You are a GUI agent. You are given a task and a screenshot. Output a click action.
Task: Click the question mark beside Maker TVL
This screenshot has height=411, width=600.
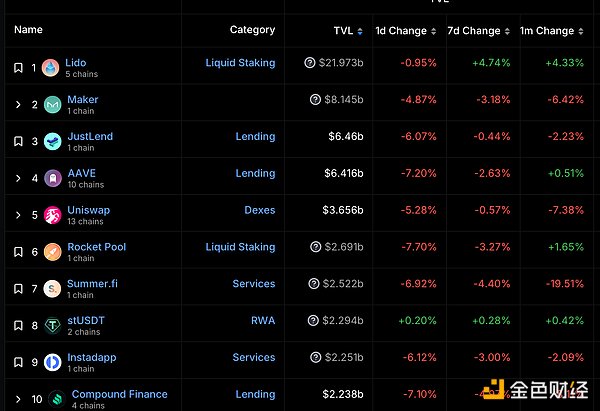point(317,100)
